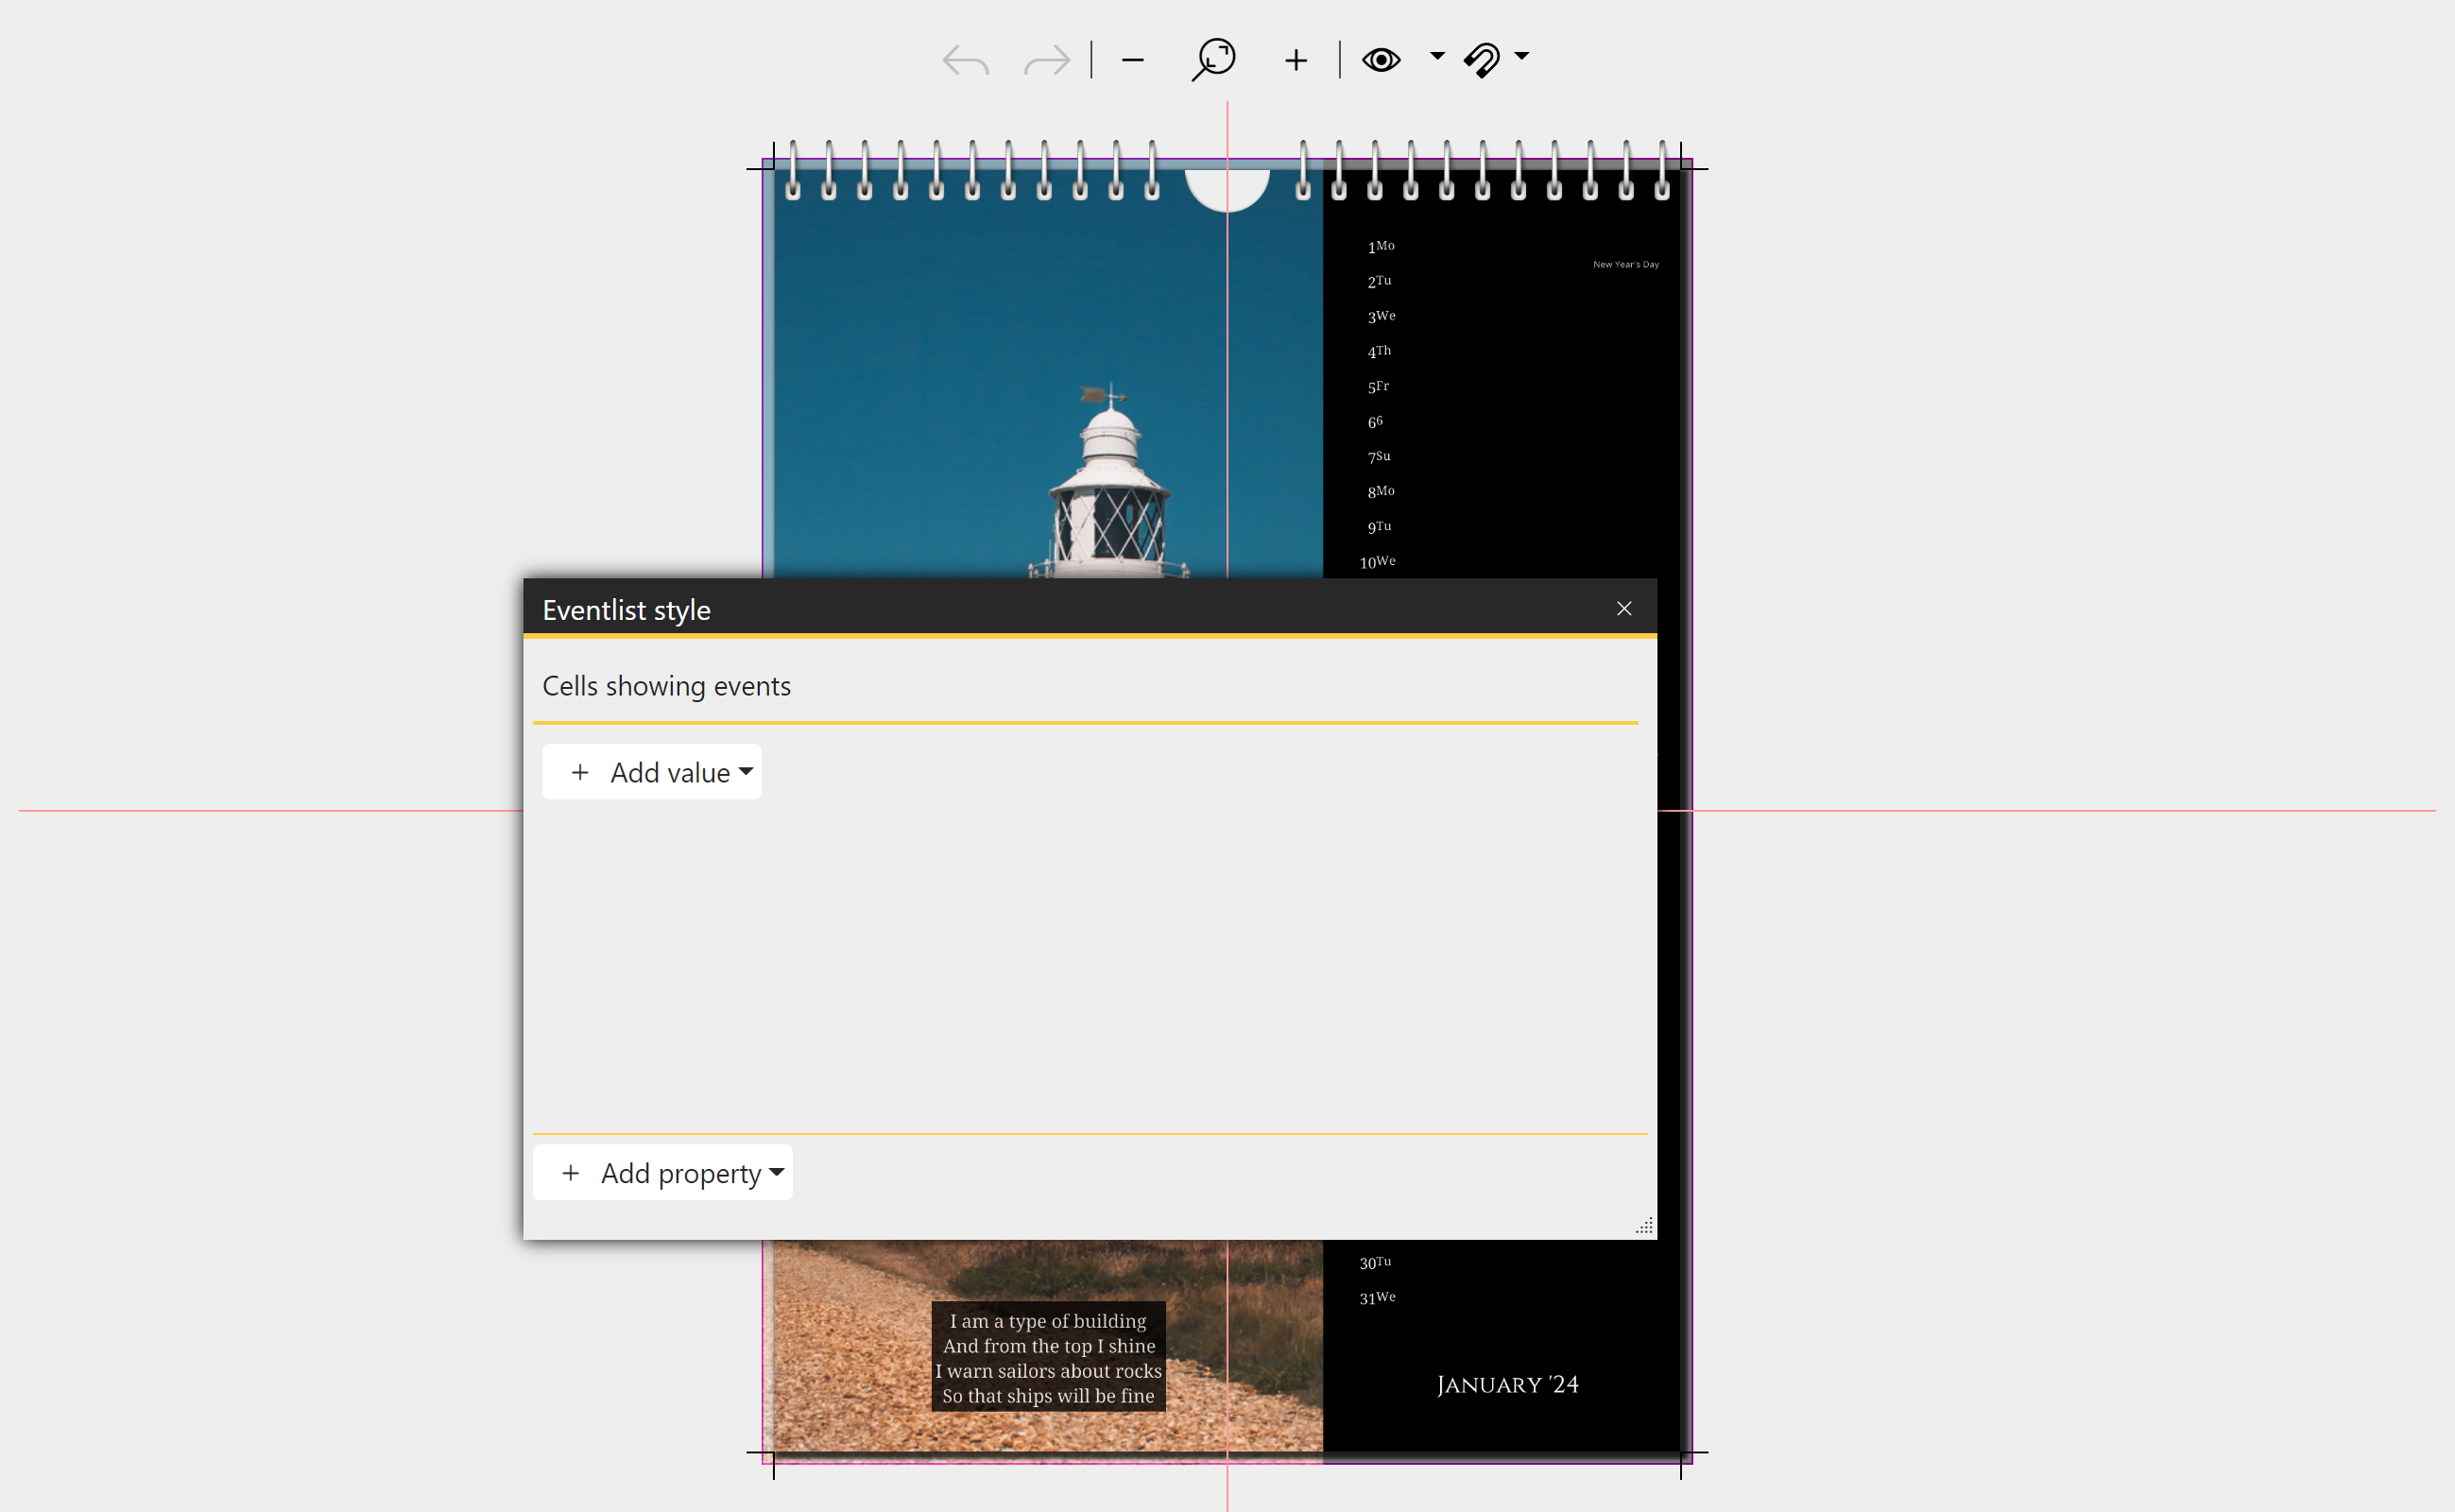Click the Cells showing events heading

pyautogui.click(x=667, y=686)
